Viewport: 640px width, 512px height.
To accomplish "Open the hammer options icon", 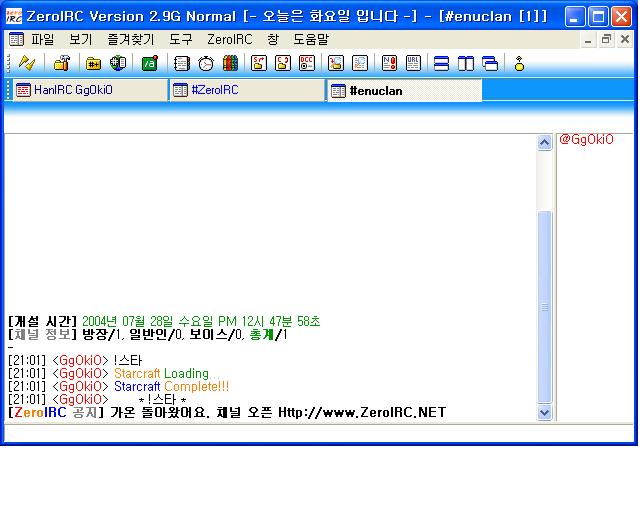I will click(62, 63).
